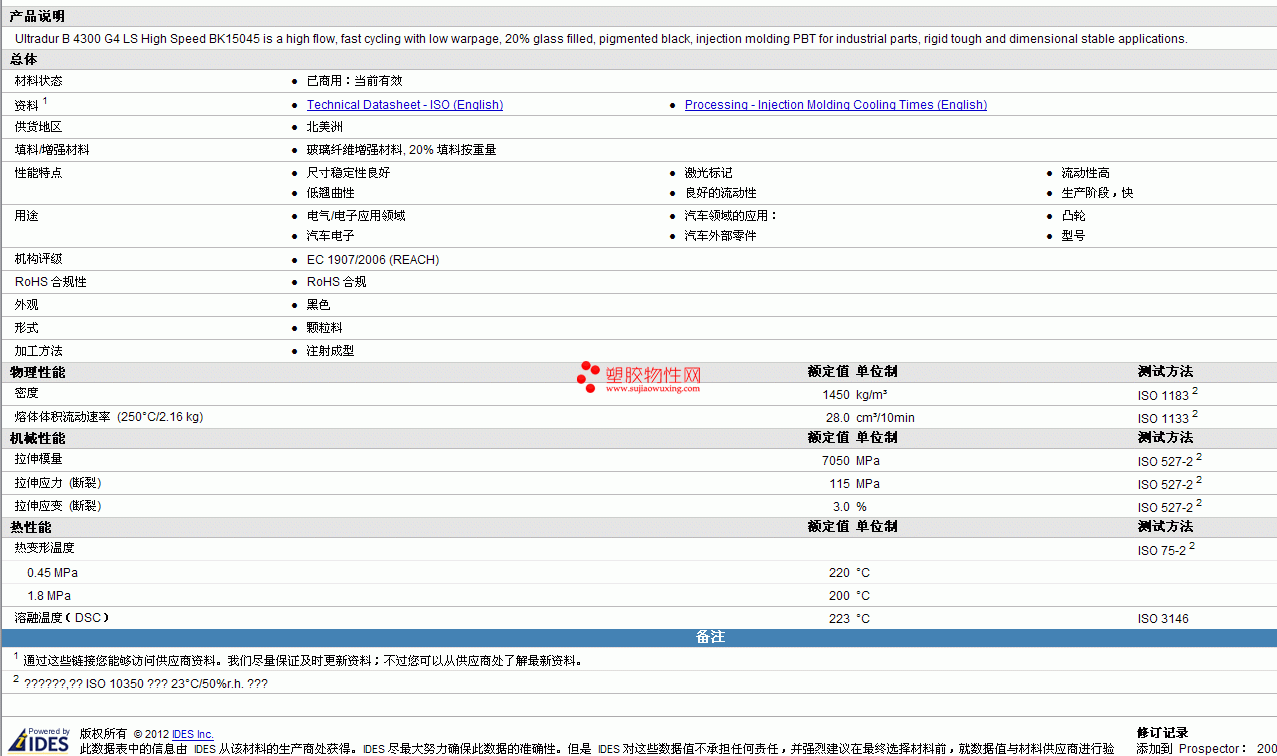1277x756 pixels.
Task: Select 玻璃纤维增强材料, 20% 填料按重量 text
Action: pos(402,150)
